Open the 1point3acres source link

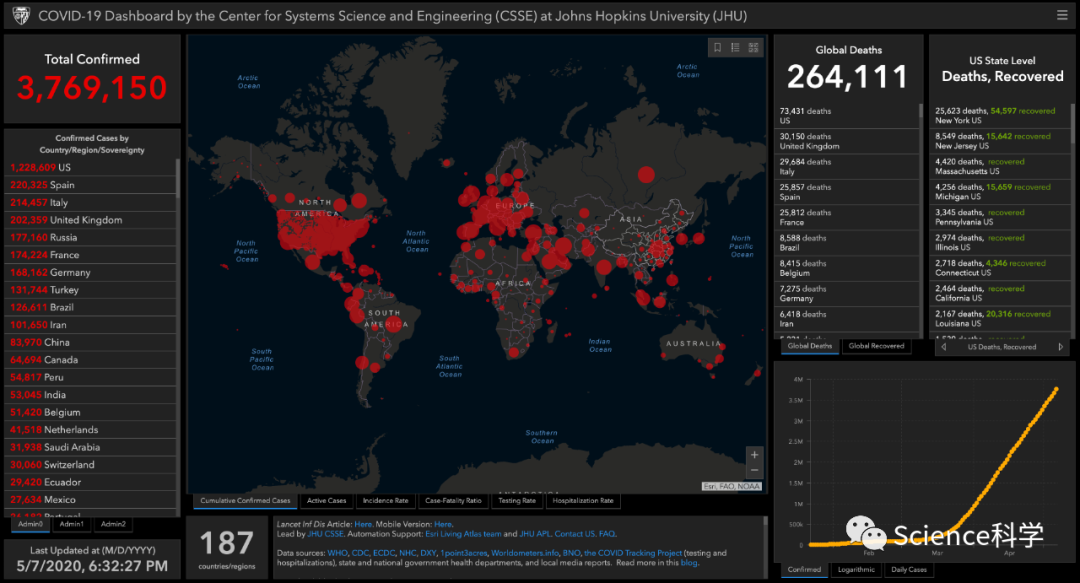click(464, 553)
